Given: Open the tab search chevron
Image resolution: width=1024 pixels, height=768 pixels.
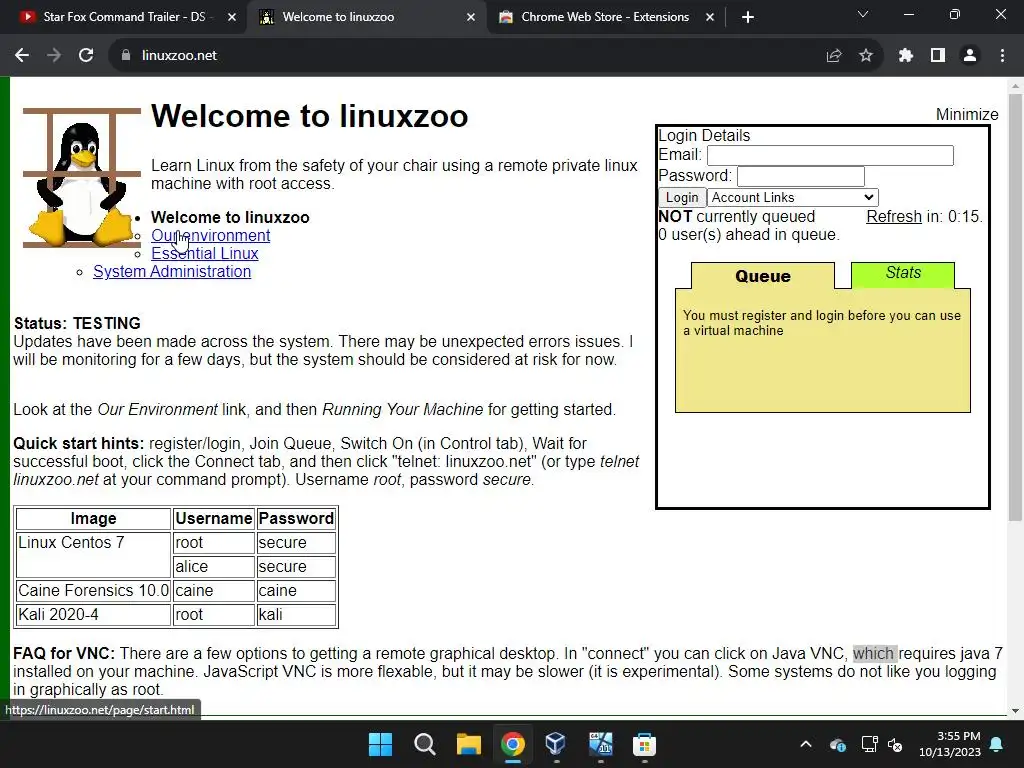Looking at the screenshot, I should [x=863, y=14].
